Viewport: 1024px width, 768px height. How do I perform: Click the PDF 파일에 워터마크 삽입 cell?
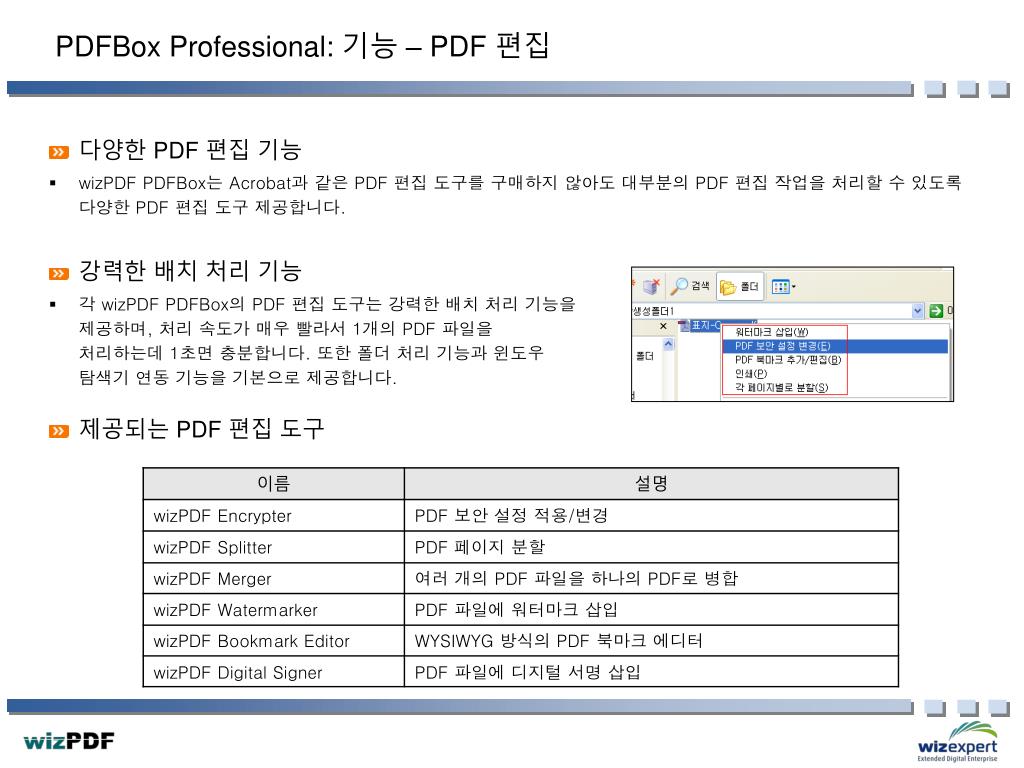tap(651, 610)
